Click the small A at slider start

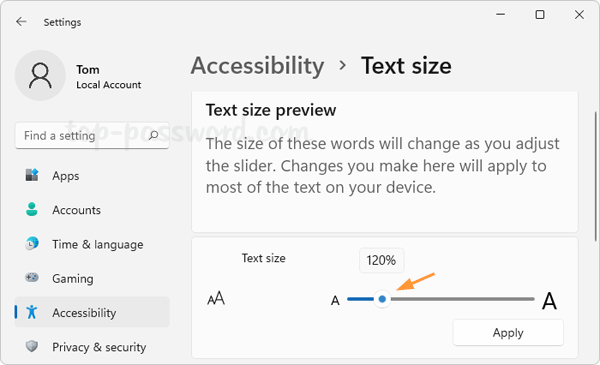coord(335,301)
